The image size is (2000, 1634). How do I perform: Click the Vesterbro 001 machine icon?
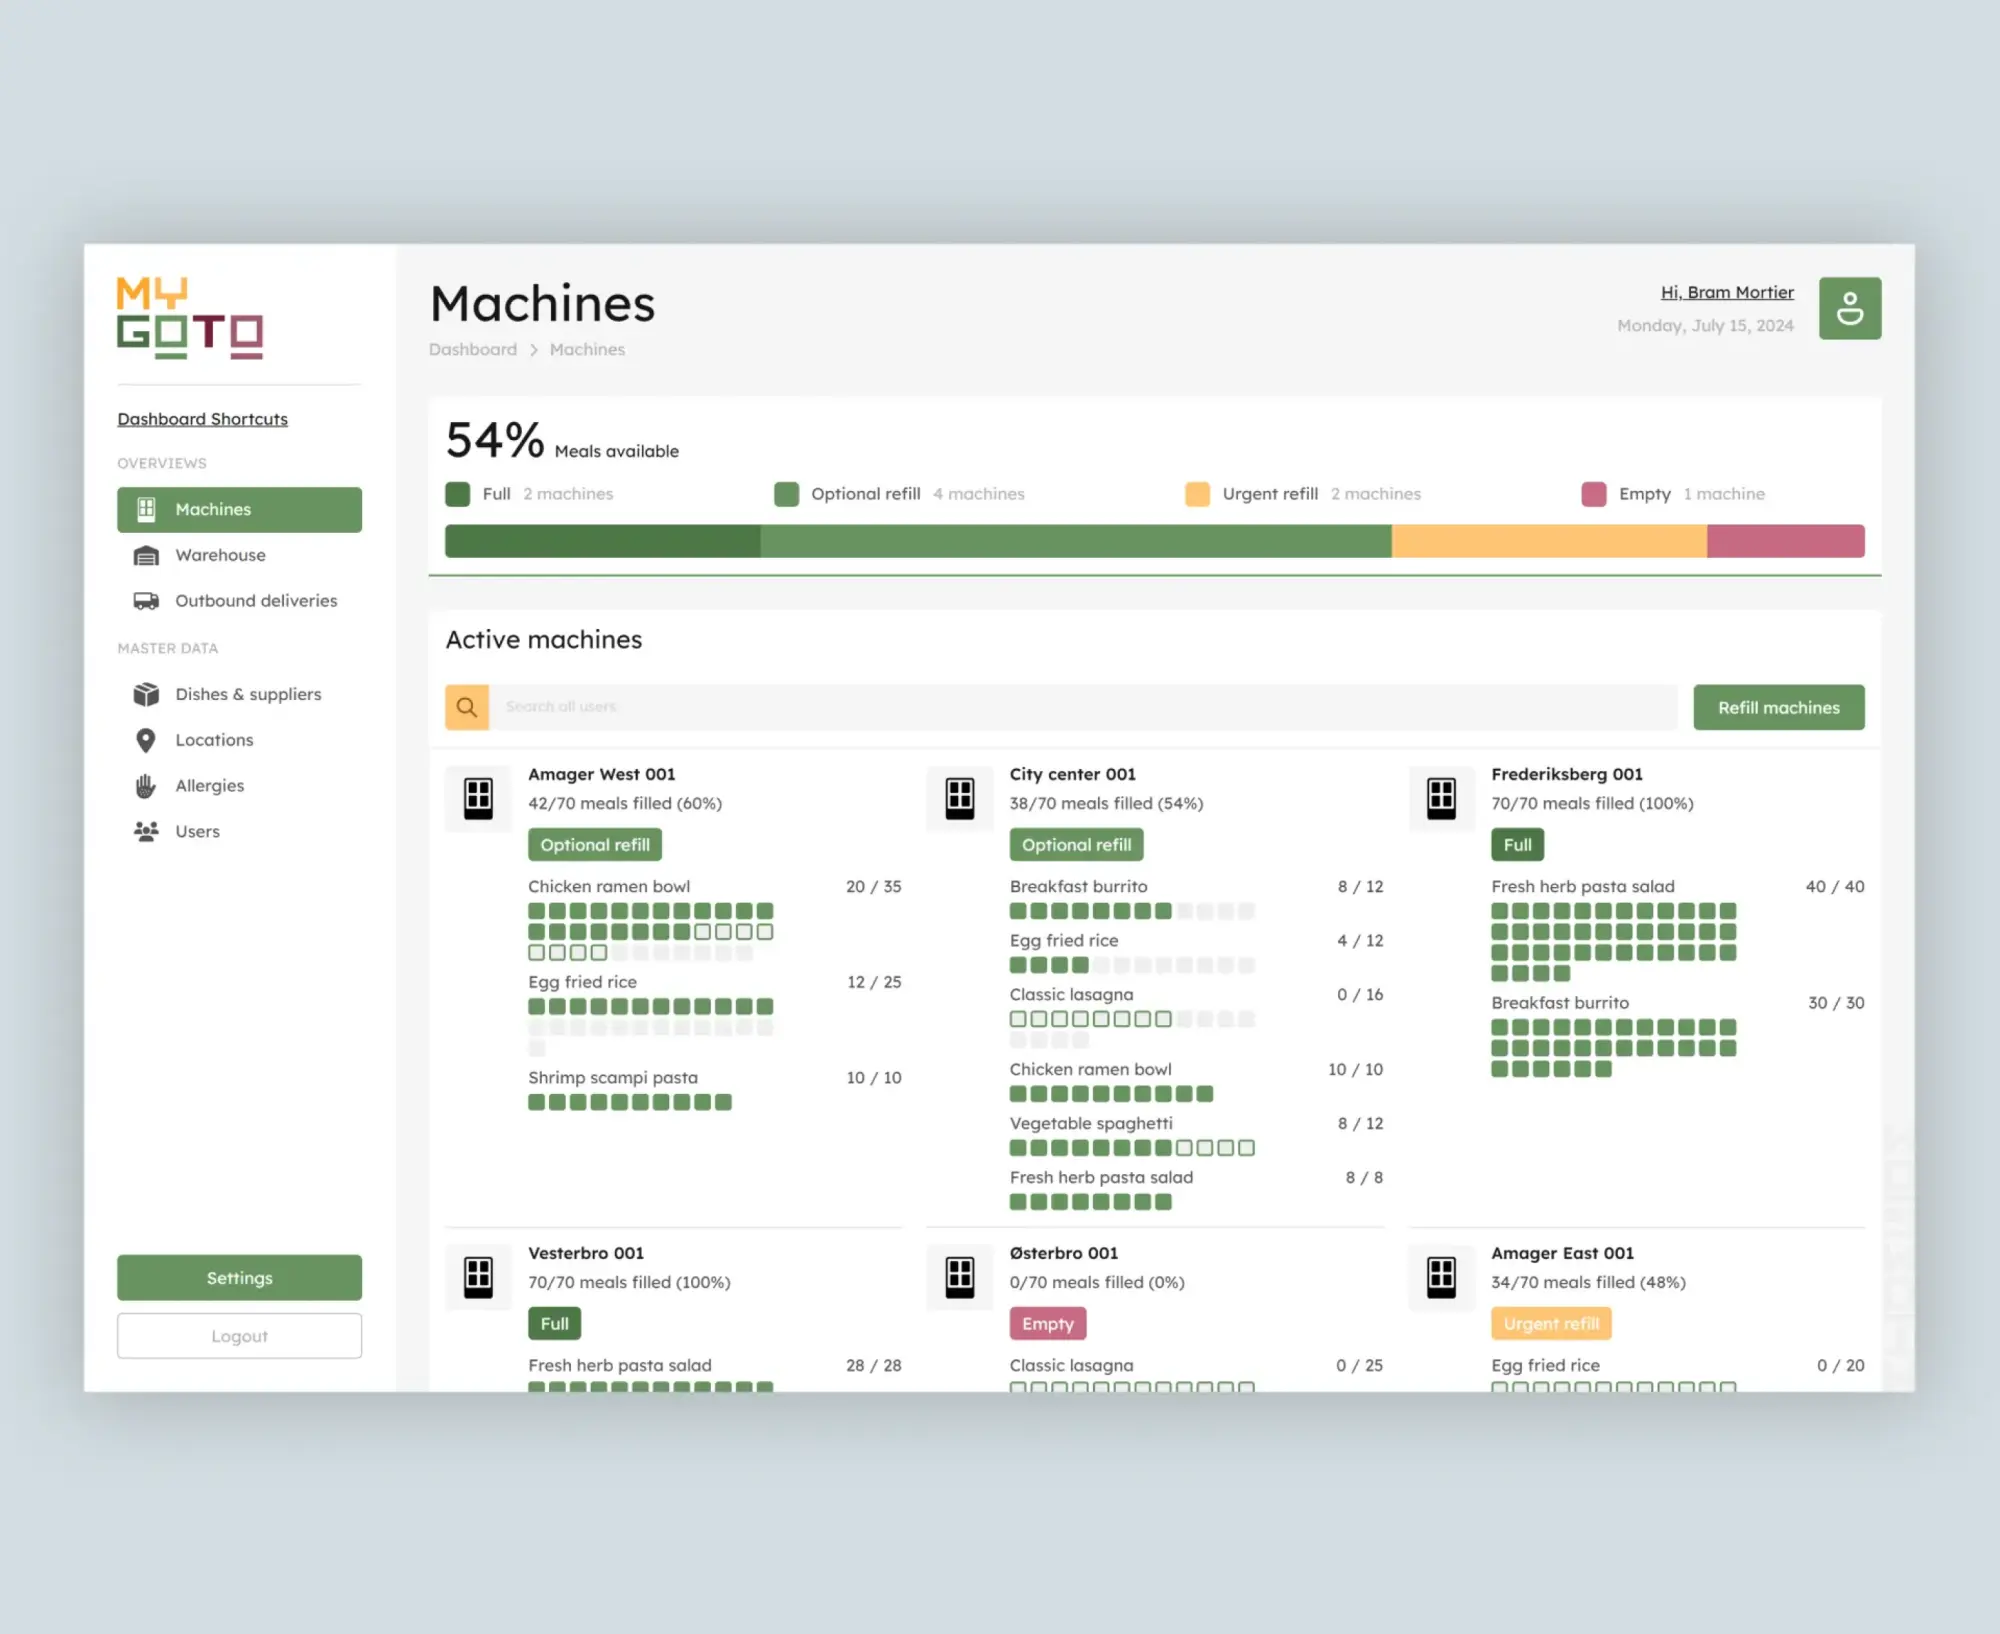coord(478,1276)
